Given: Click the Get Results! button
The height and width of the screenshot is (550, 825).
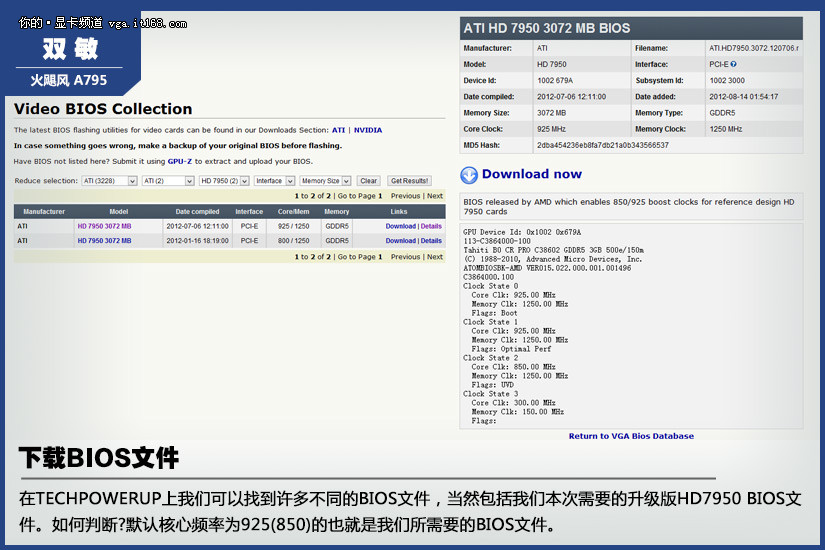Looking at the screenshot, I should (x=409, y=181).
